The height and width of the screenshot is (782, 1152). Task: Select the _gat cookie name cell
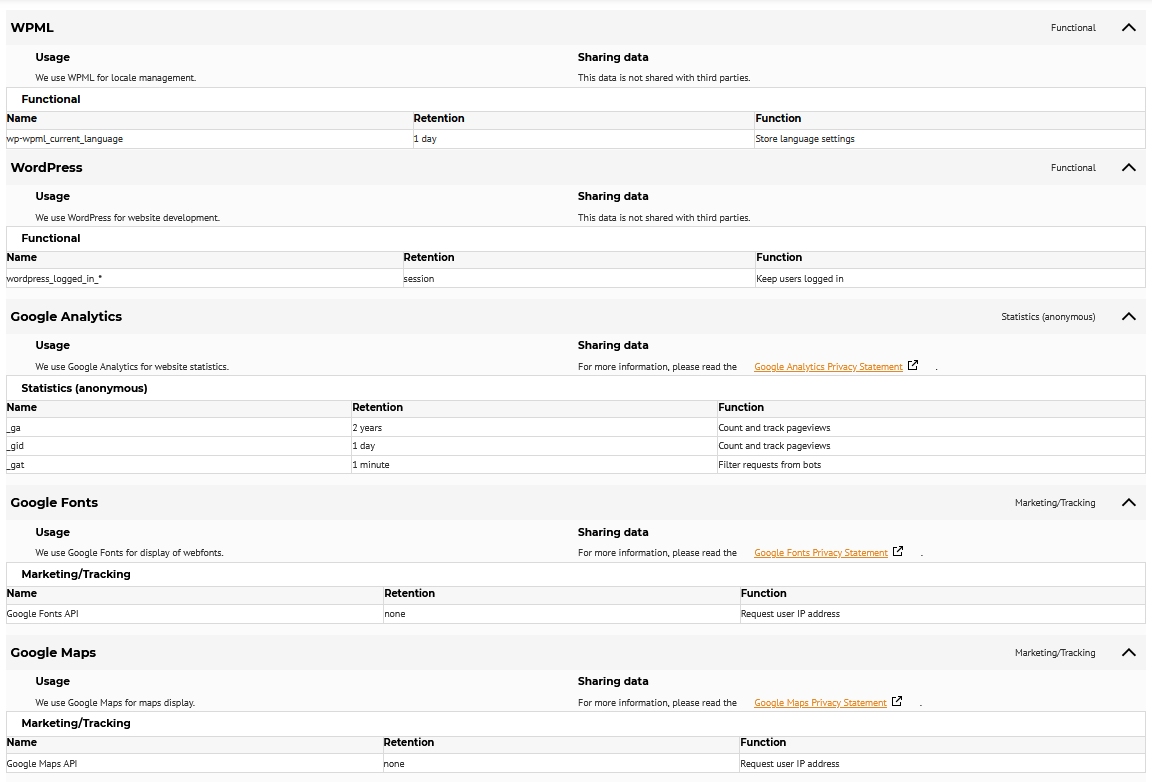[179, 464]
